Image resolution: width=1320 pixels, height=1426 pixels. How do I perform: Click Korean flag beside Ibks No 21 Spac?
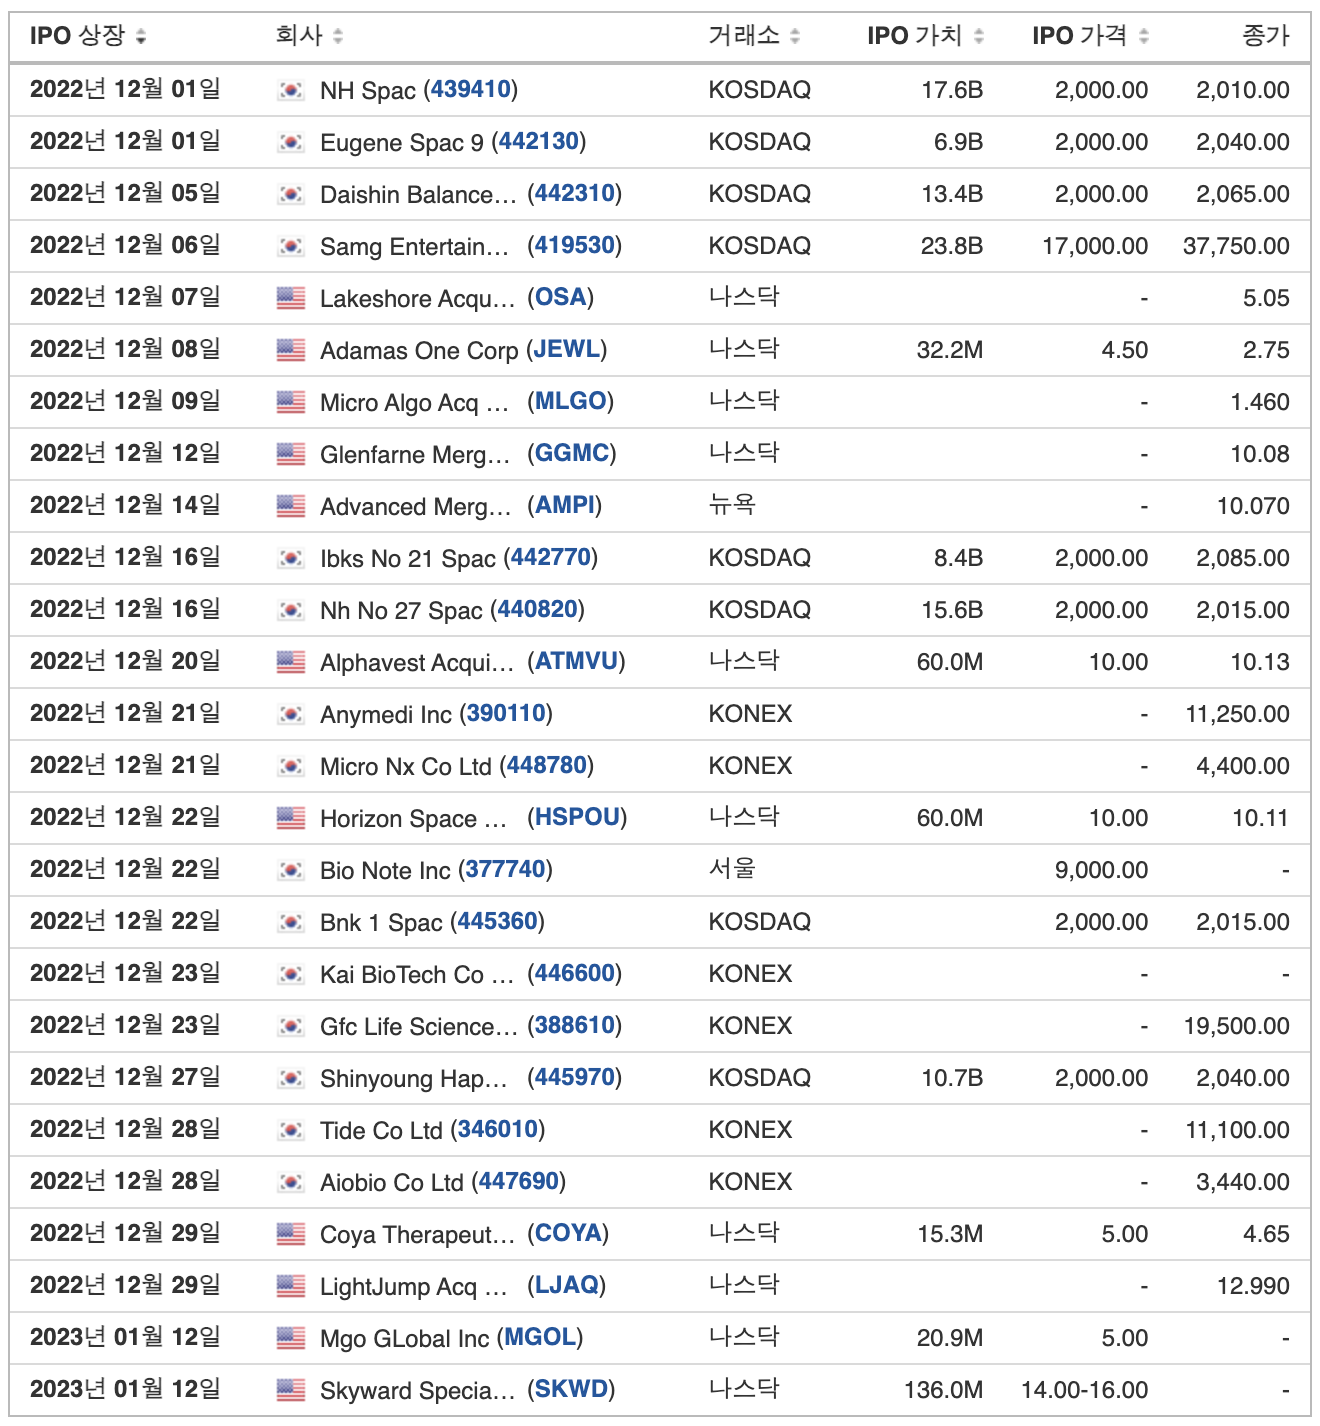pyautogui.click(x=291, y=558)
